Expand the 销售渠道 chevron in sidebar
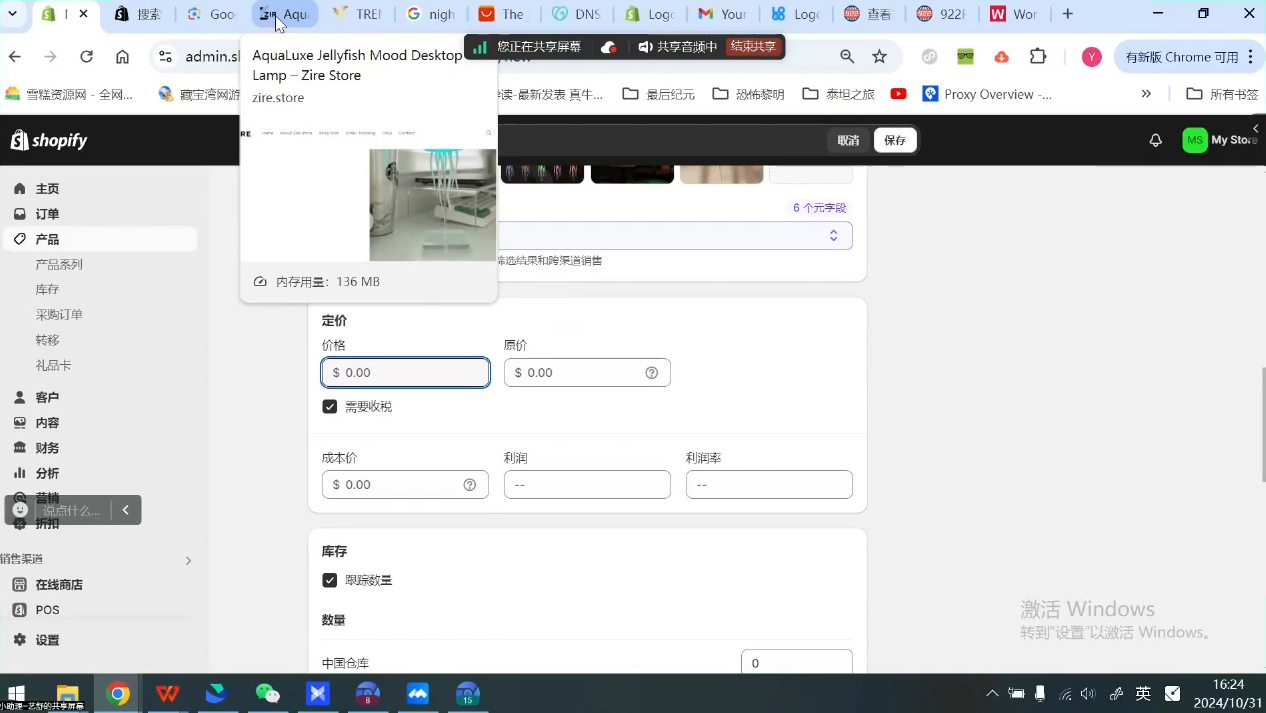The image size is (1266, 713). [x=188, y=560]
